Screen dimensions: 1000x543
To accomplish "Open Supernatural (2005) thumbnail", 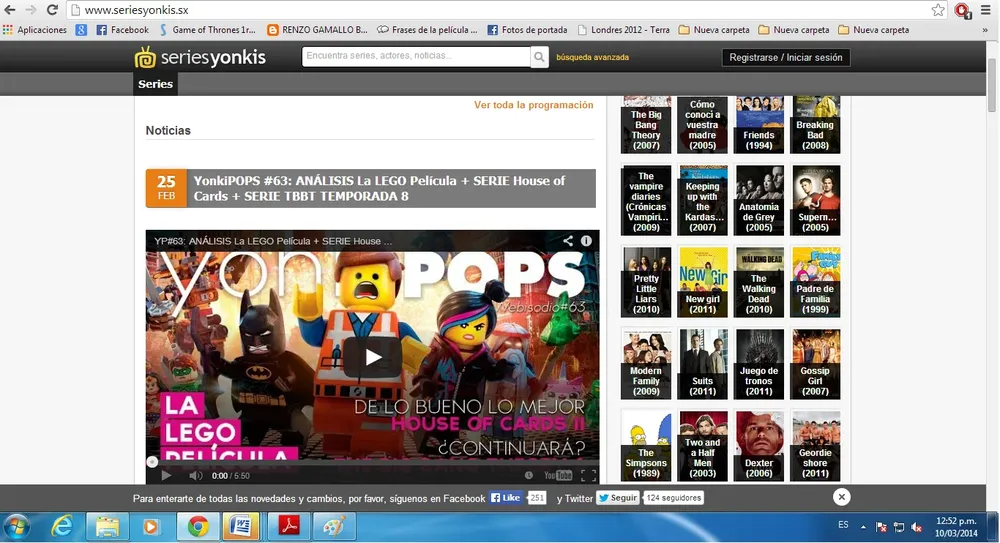I will tap(815, 200).
